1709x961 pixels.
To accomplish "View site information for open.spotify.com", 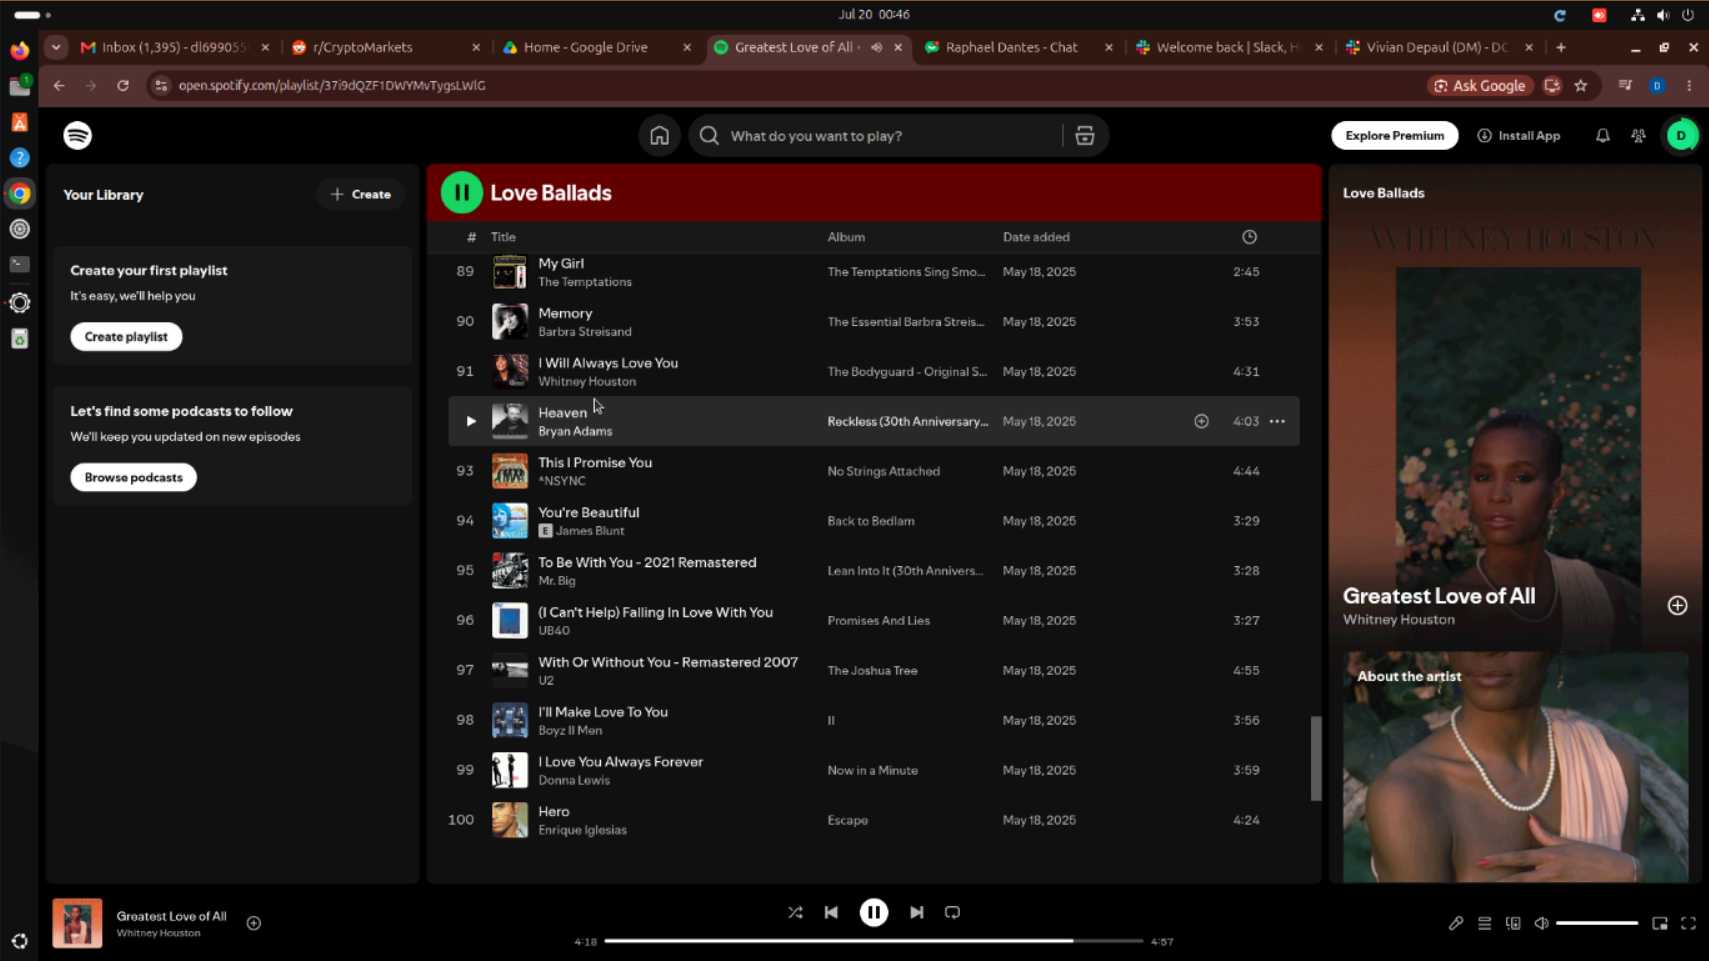I will point(161,86).
